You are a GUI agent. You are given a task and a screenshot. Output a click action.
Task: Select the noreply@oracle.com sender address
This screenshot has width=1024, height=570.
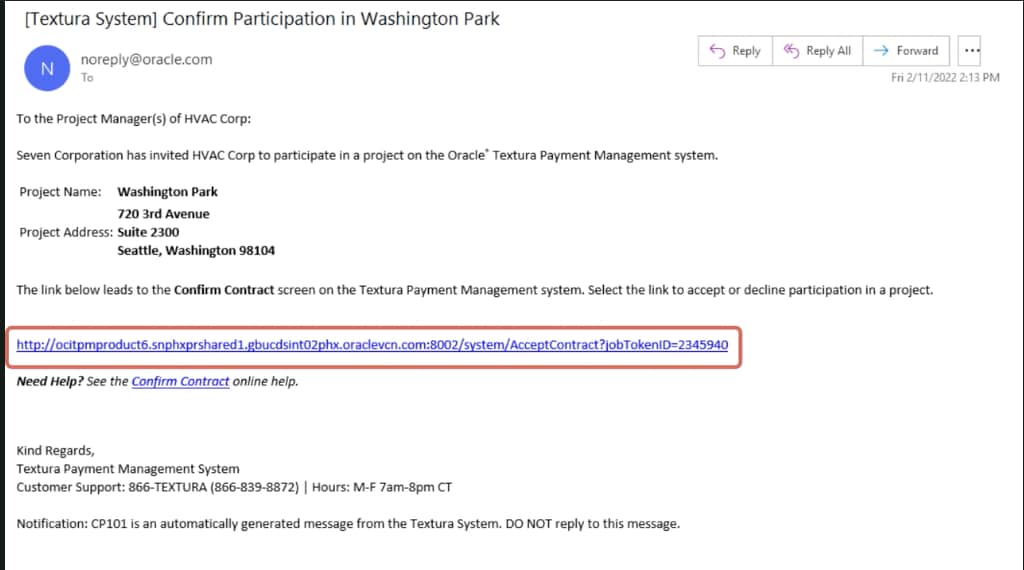pos(146,59)
